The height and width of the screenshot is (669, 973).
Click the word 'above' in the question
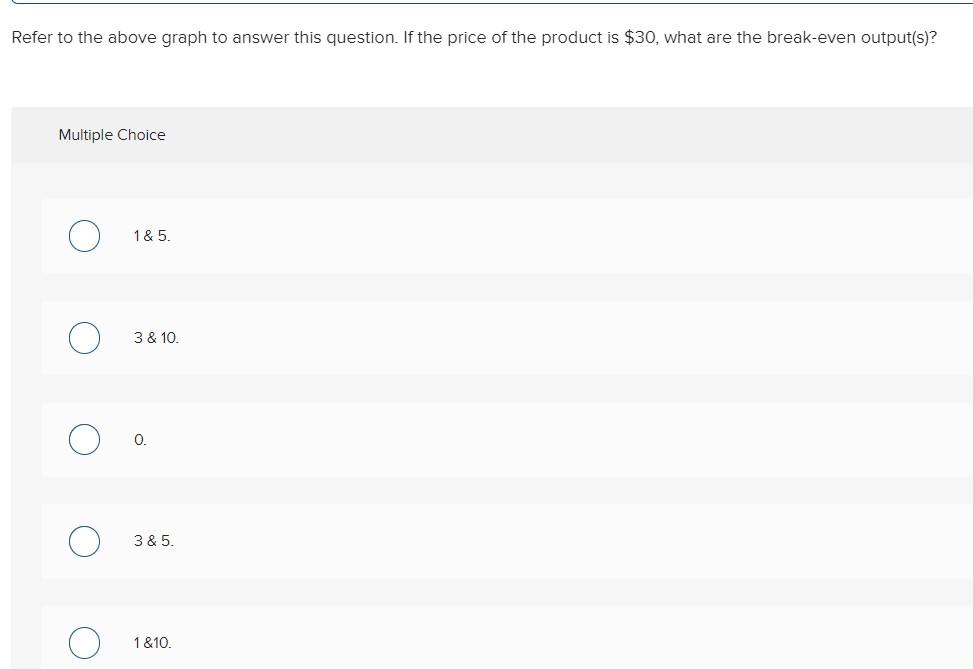click(x=132, y=38)
